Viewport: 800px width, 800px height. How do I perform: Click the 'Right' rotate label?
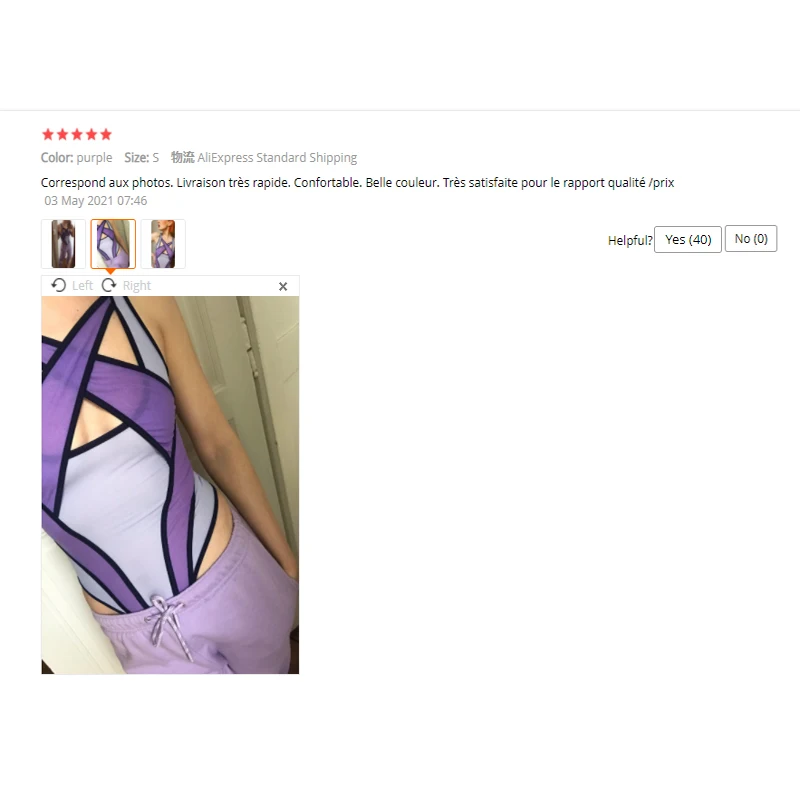[x=137, y=285]
